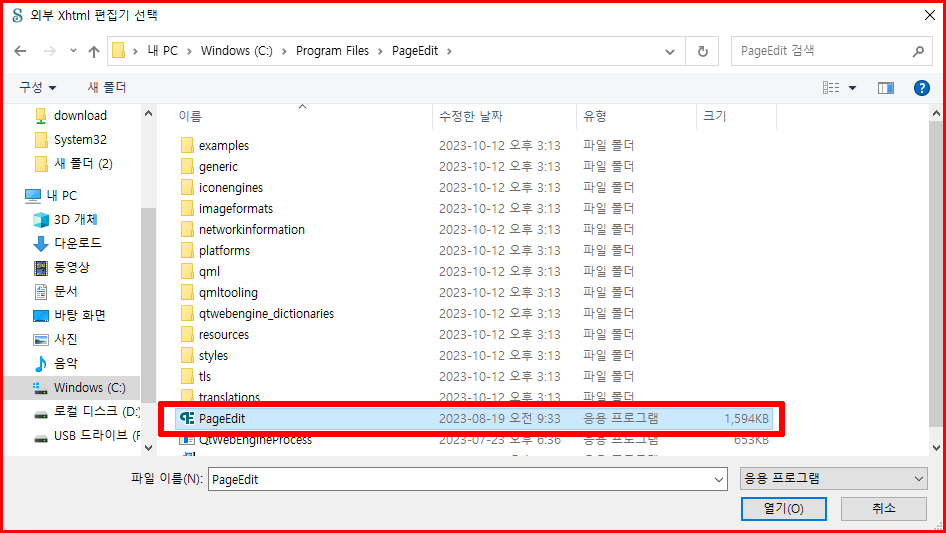Screen dimensions: 946x533
Task: Select the resources folder icon
Action: coord(187,334)
